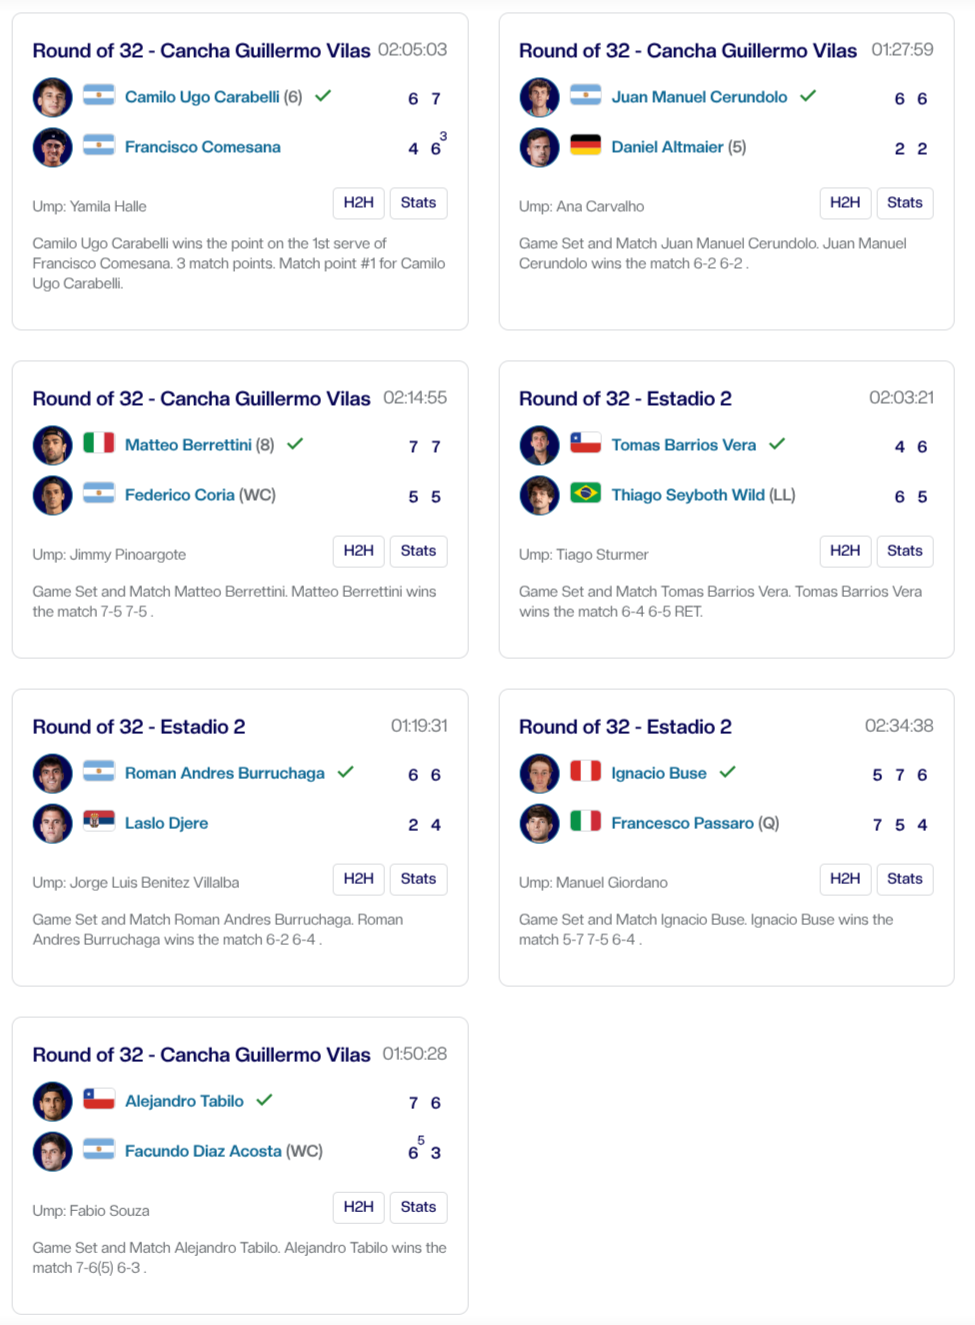Click Camilo Ugo Carabelli's player photo
975x1325 pixels.
coord(52,97)
